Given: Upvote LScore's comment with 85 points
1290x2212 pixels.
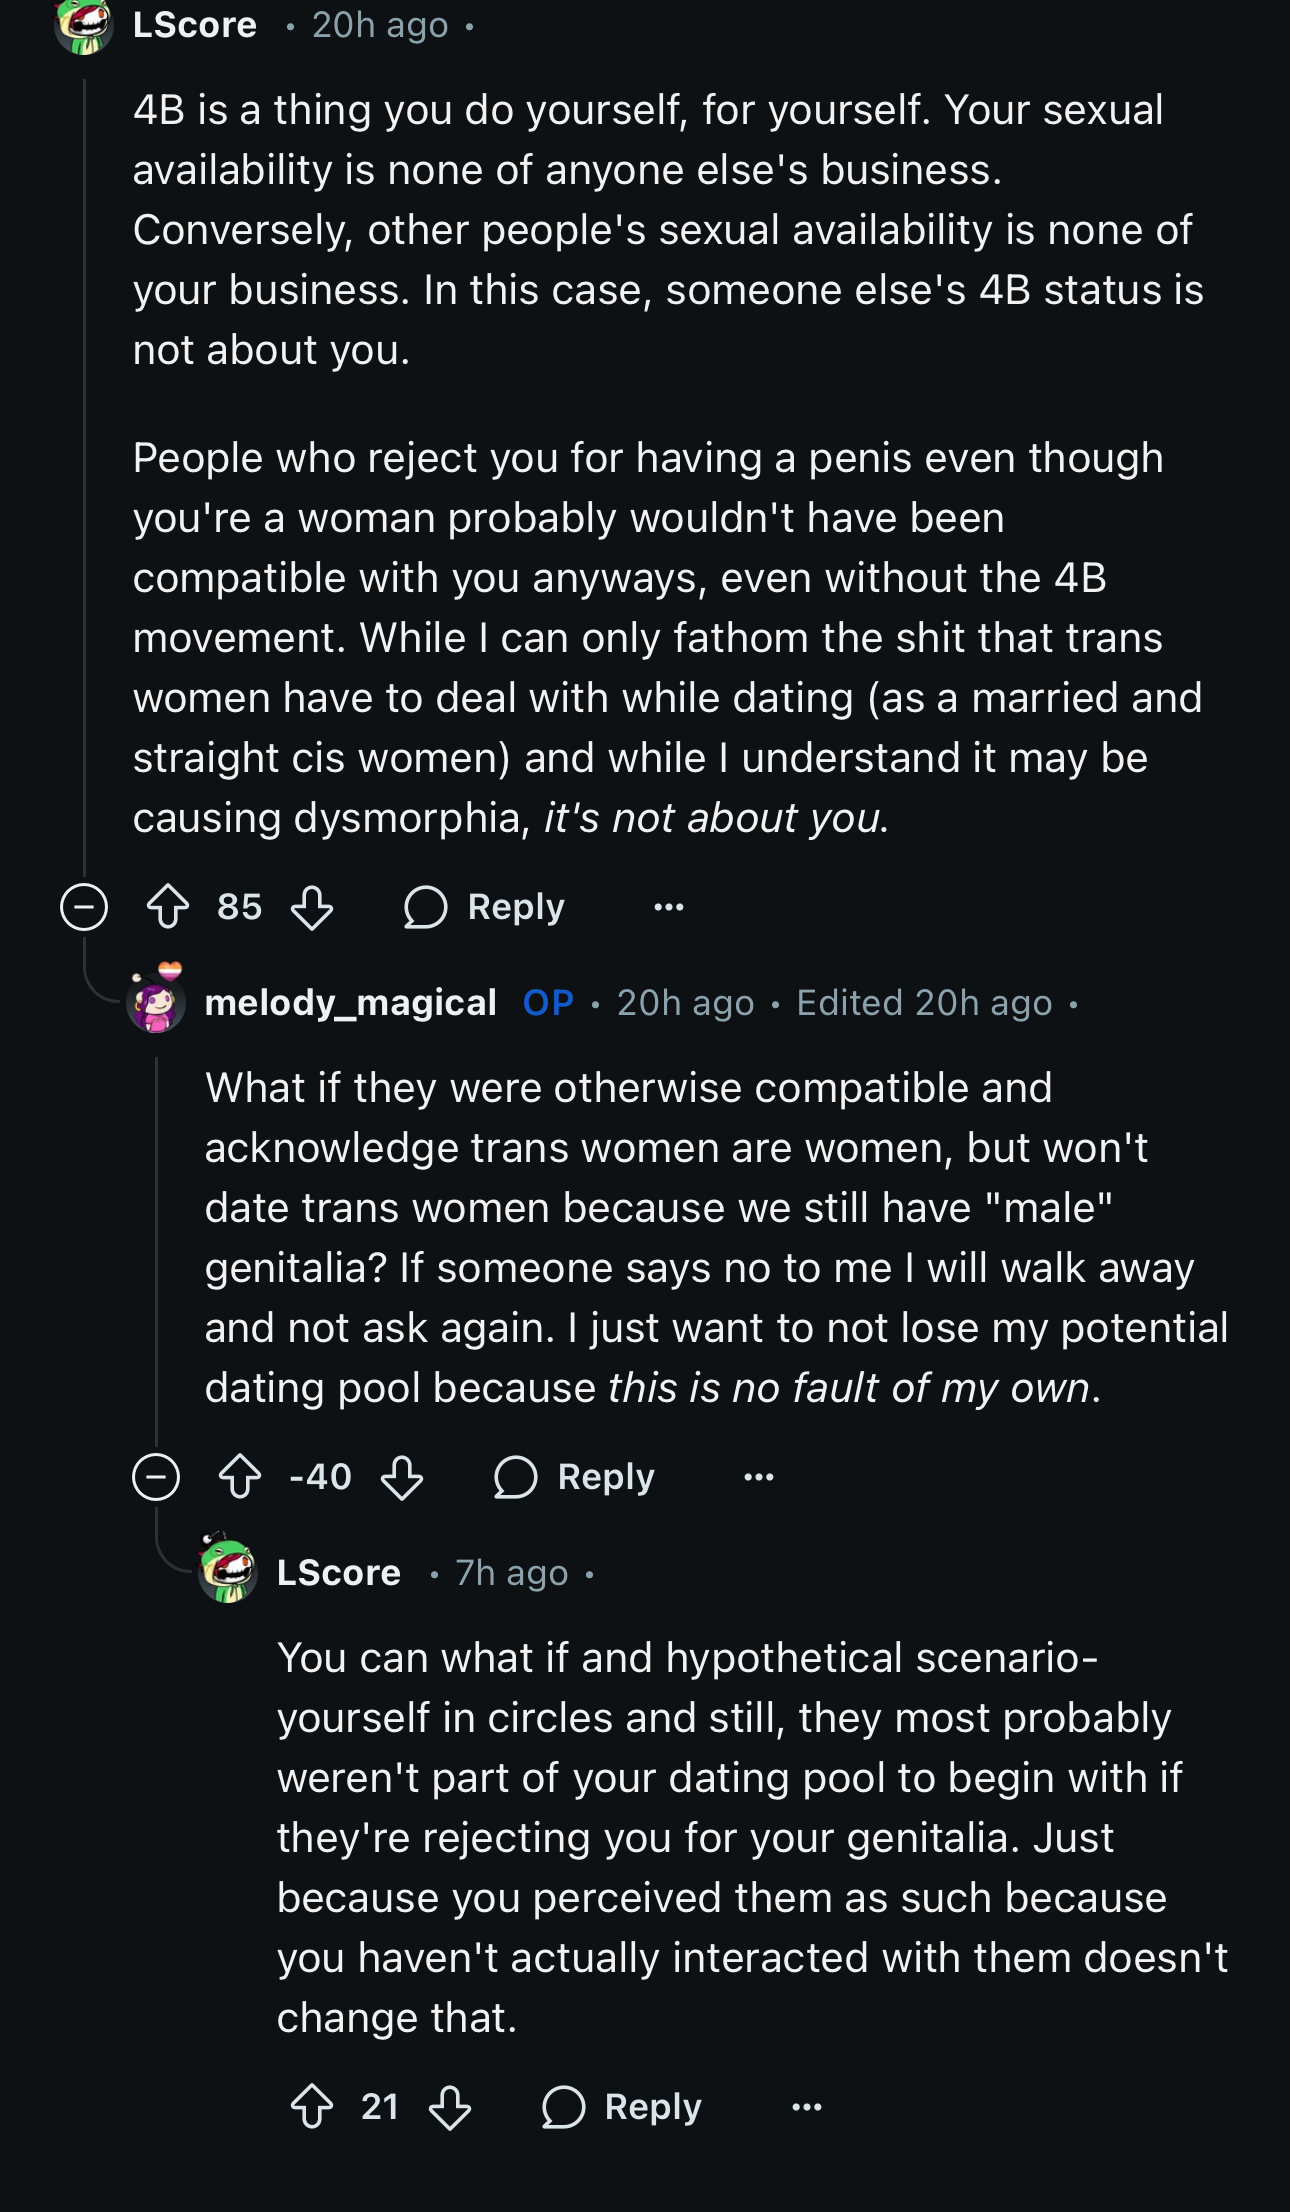Looking at the screenshot, I should (x=168, y=907).
